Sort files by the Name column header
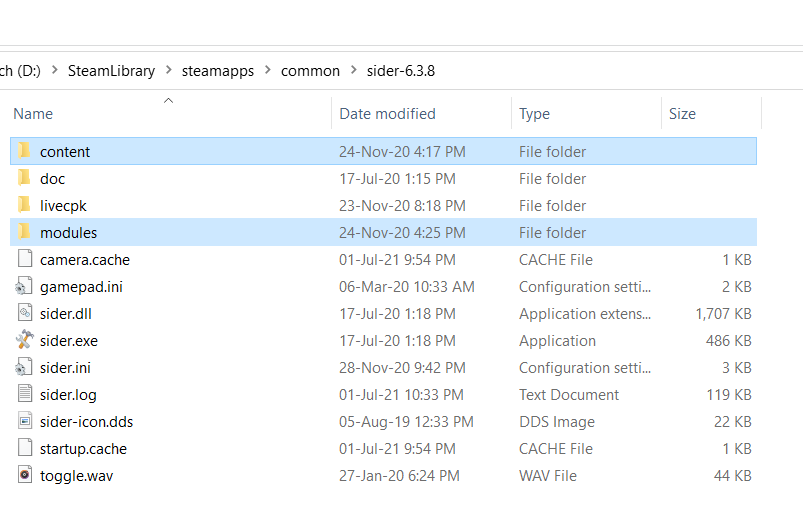 (33, 114)
